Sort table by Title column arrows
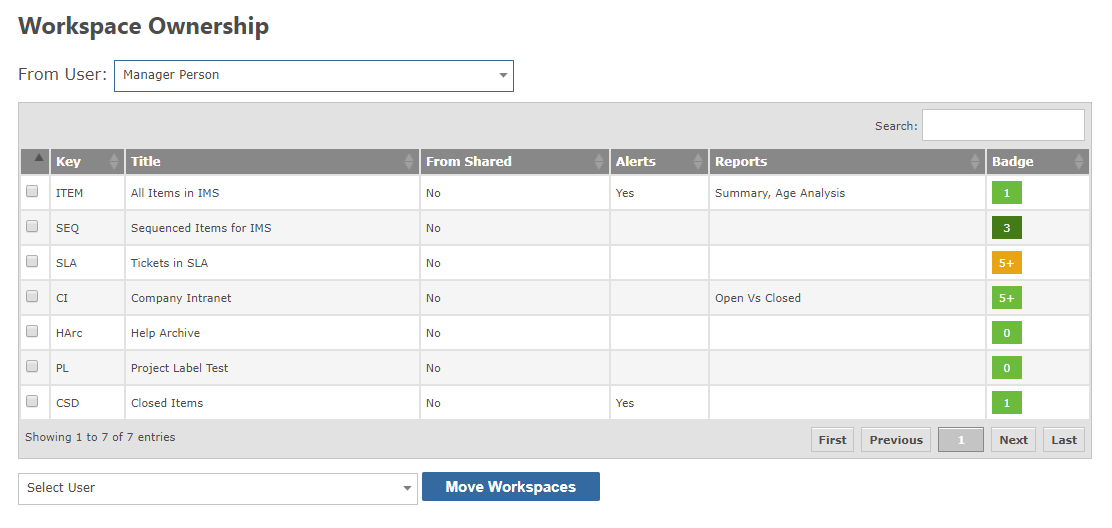The width and height of the screenshot is (1112, 528). pos(409,162)
